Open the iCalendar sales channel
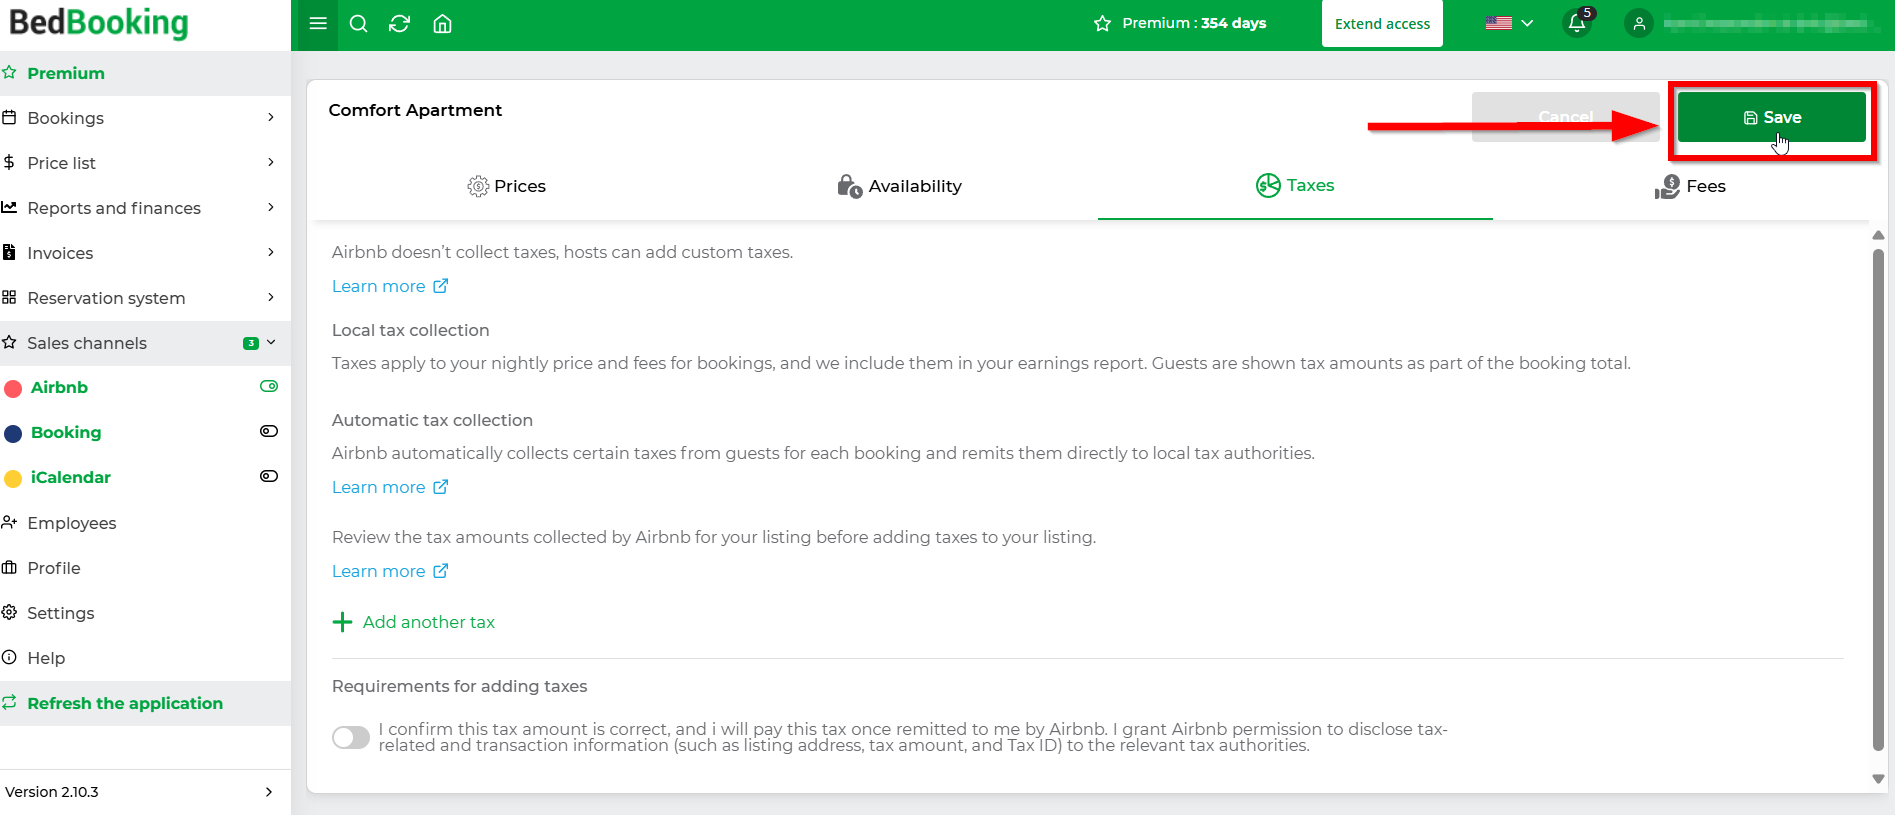The width and height of the screenshot is (1895, 815). [70, 477]
